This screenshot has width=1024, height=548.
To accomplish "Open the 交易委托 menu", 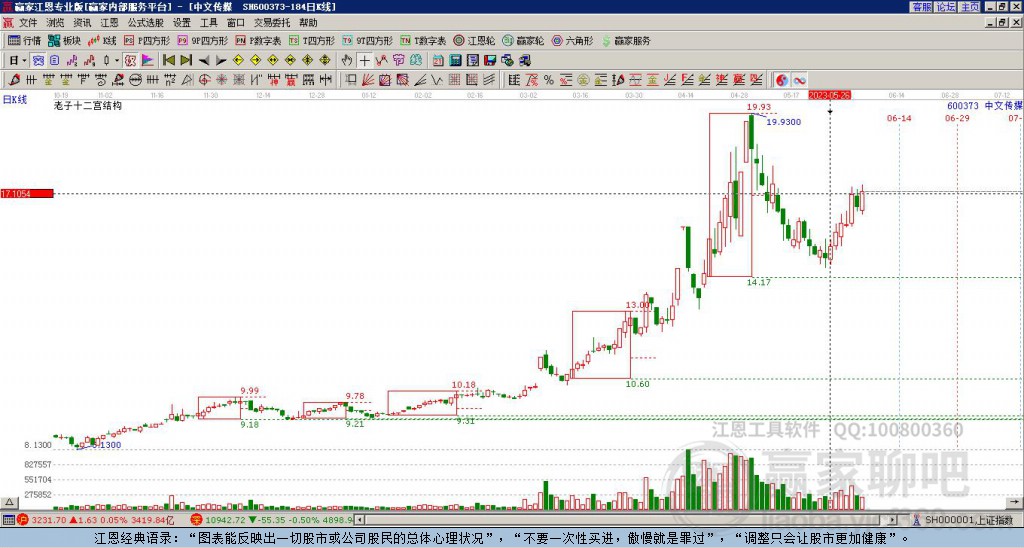I will tap(272, 23).
